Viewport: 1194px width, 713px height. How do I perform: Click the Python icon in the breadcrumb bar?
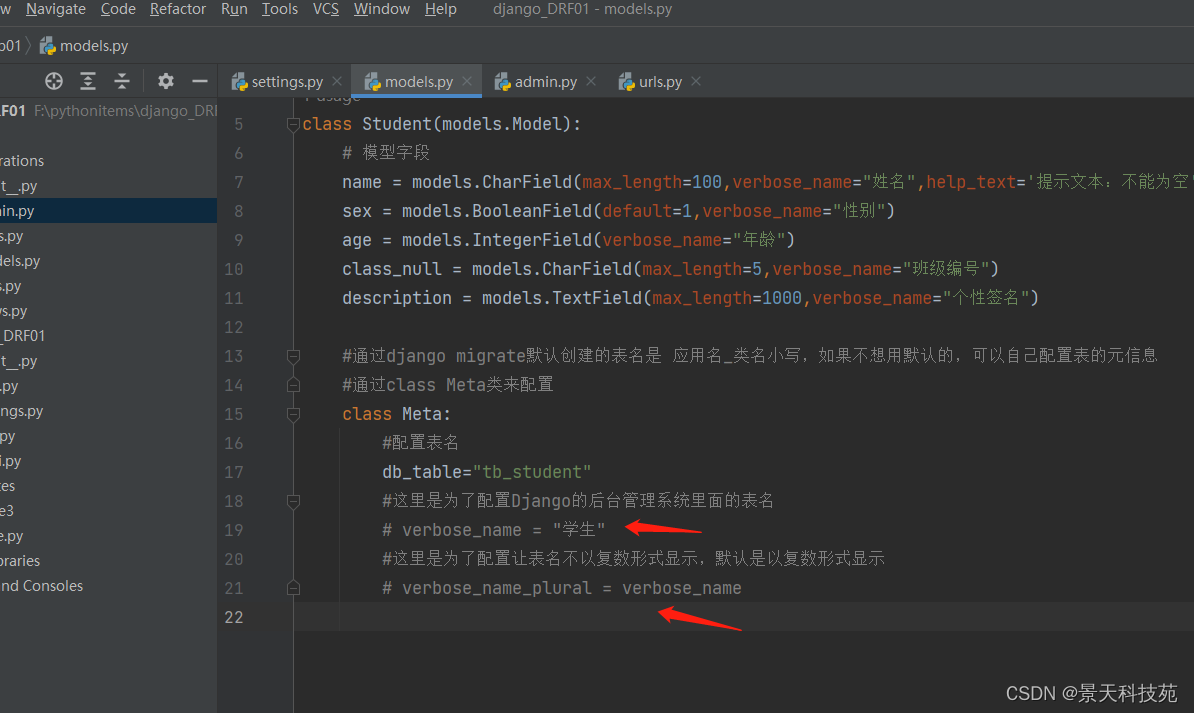click(x=46, y=45)
